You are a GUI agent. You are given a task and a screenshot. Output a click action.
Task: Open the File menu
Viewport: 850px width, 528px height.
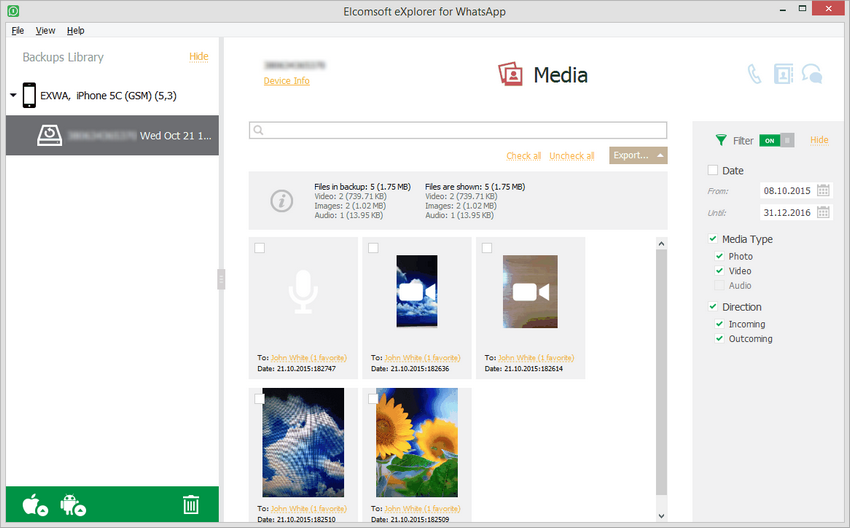18,31
